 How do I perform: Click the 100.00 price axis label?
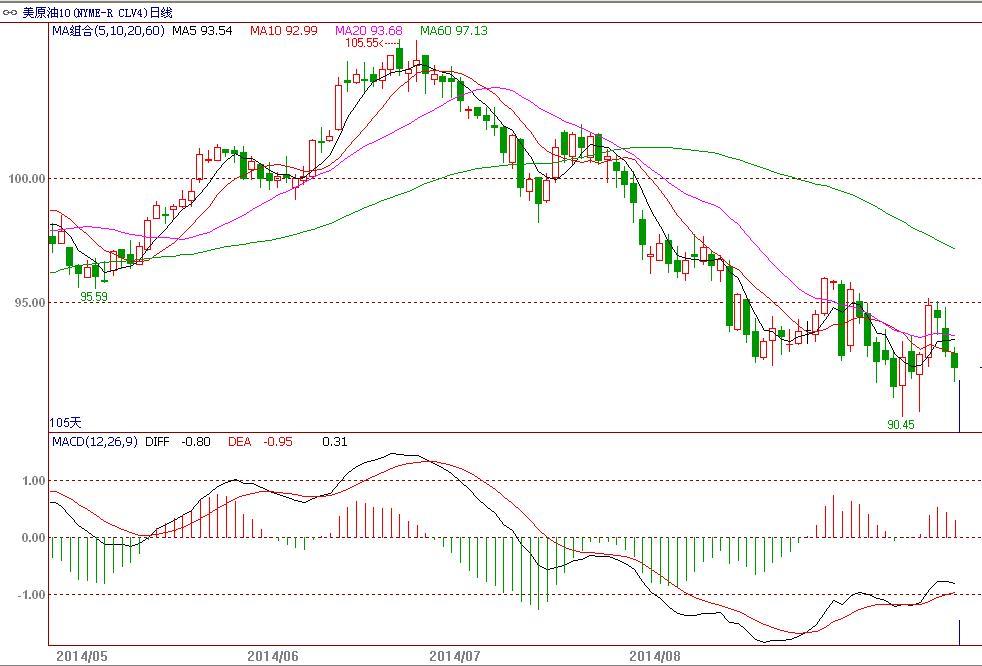[27, 179]
